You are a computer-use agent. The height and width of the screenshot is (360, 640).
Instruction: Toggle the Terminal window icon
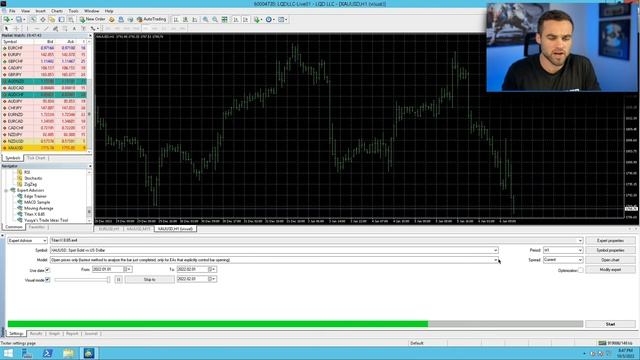tap(61, 19)
